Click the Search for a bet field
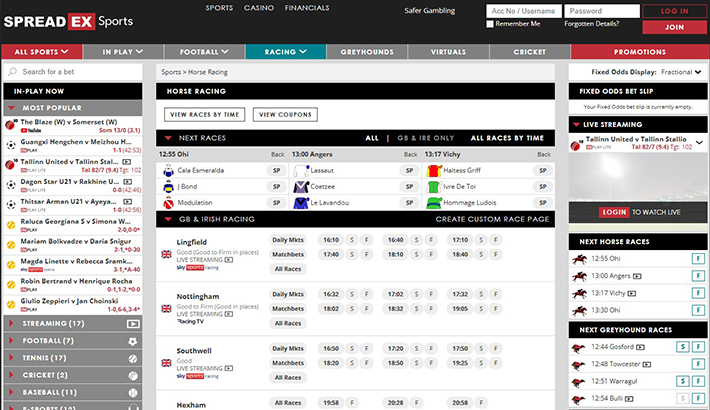The image size is (710, 410). [72, 72]
